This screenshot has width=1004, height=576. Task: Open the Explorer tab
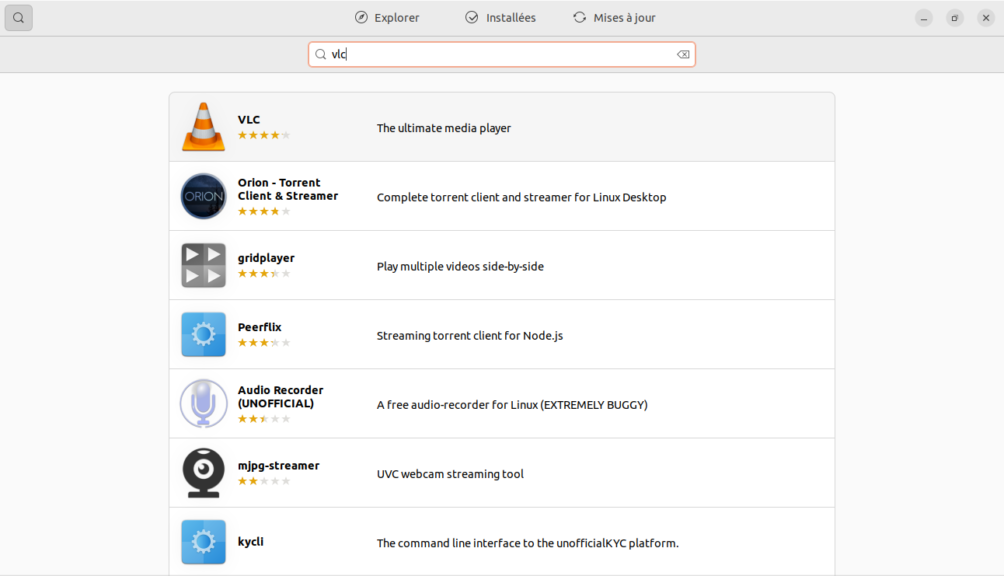387,18
